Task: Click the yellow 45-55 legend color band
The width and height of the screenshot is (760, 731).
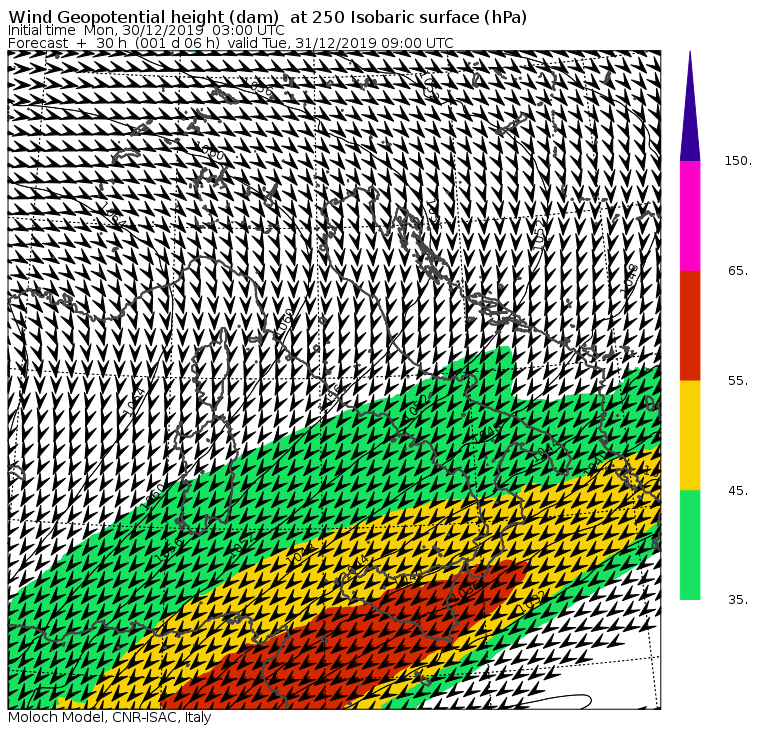Action: tap(690, 435)
